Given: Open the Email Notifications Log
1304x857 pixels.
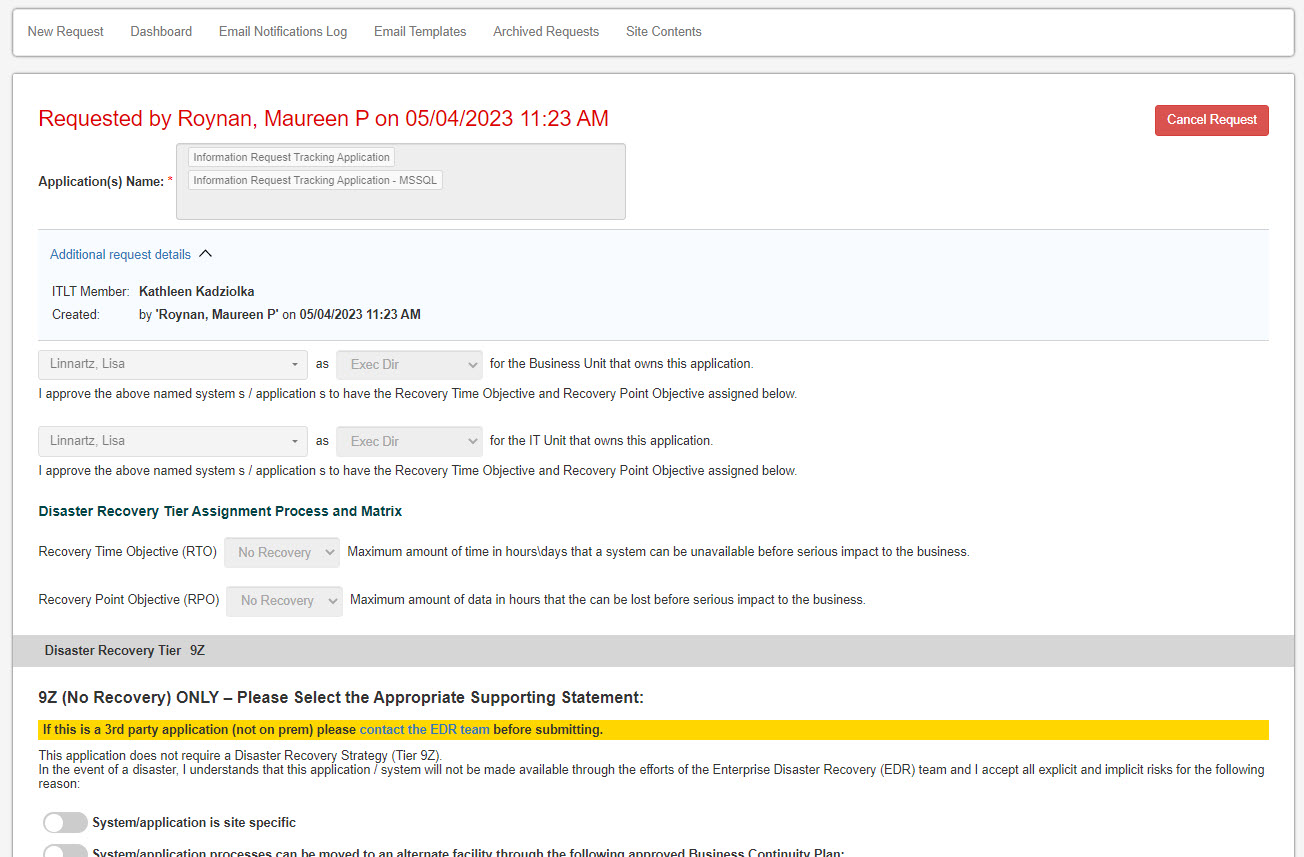Looking at the screenshot, I should point(283,32).
